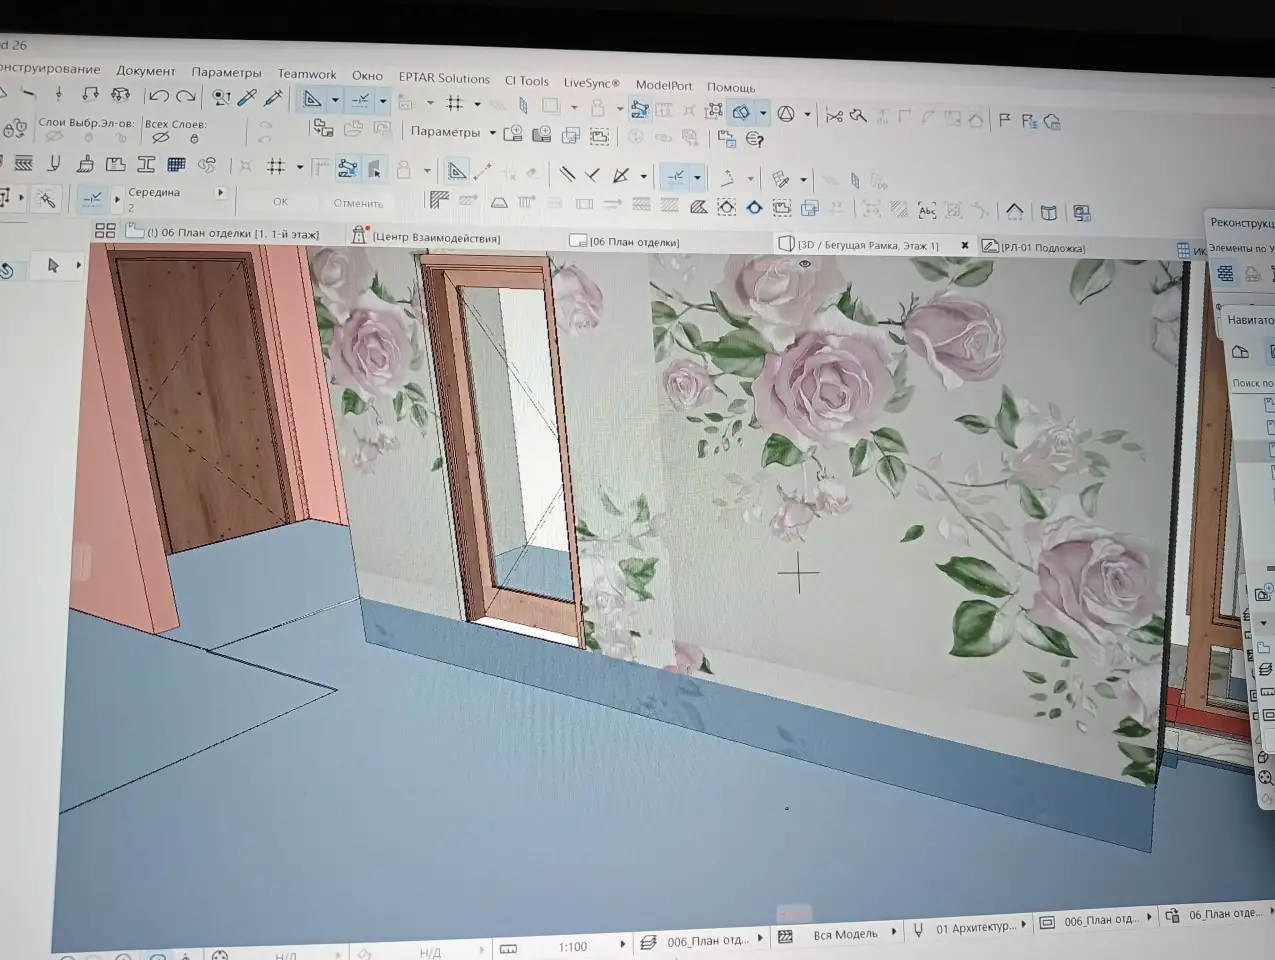Open dropdown beside circled-triangle icon
Screen dimensions: 1275x960
pyautogui.click(x=807, y=115)
